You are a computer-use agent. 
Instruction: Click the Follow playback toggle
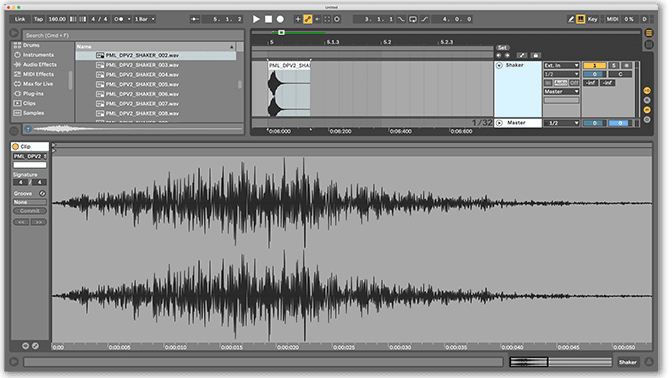(195, 19)
